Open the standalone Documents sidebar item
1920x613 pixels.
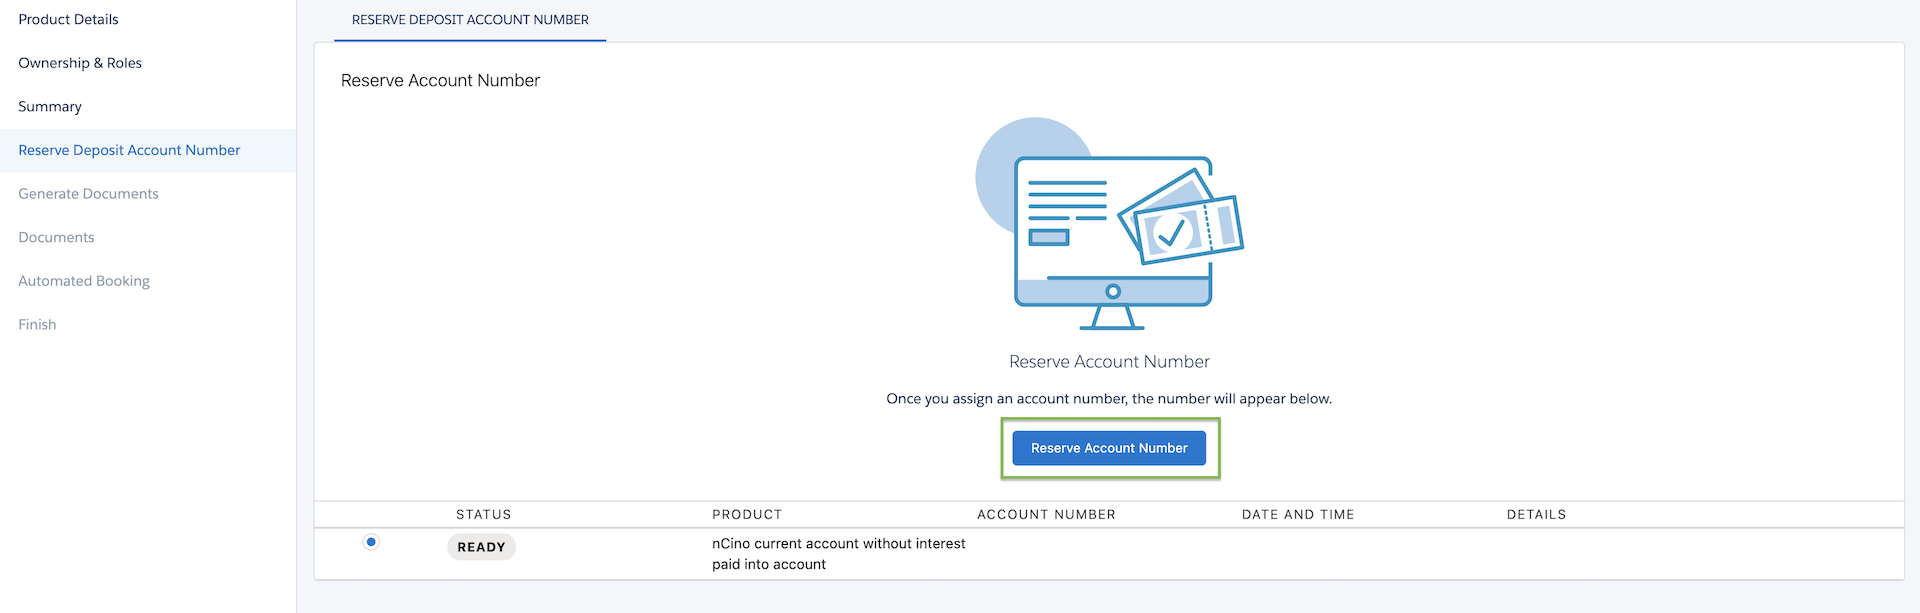[x=56, y=238]
